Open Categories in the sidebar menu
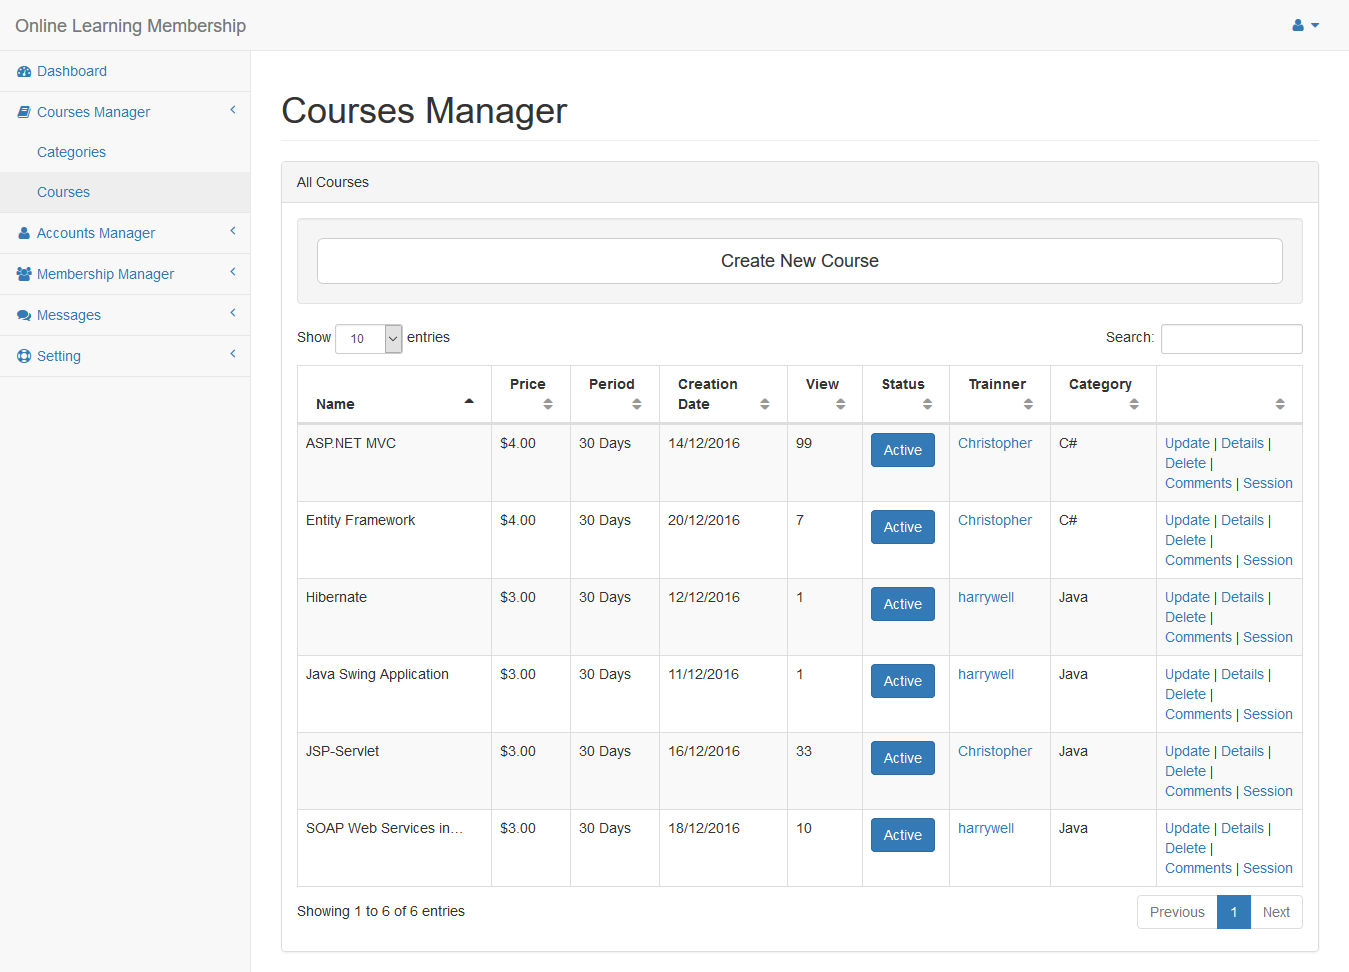 click(x=71, y=152)
